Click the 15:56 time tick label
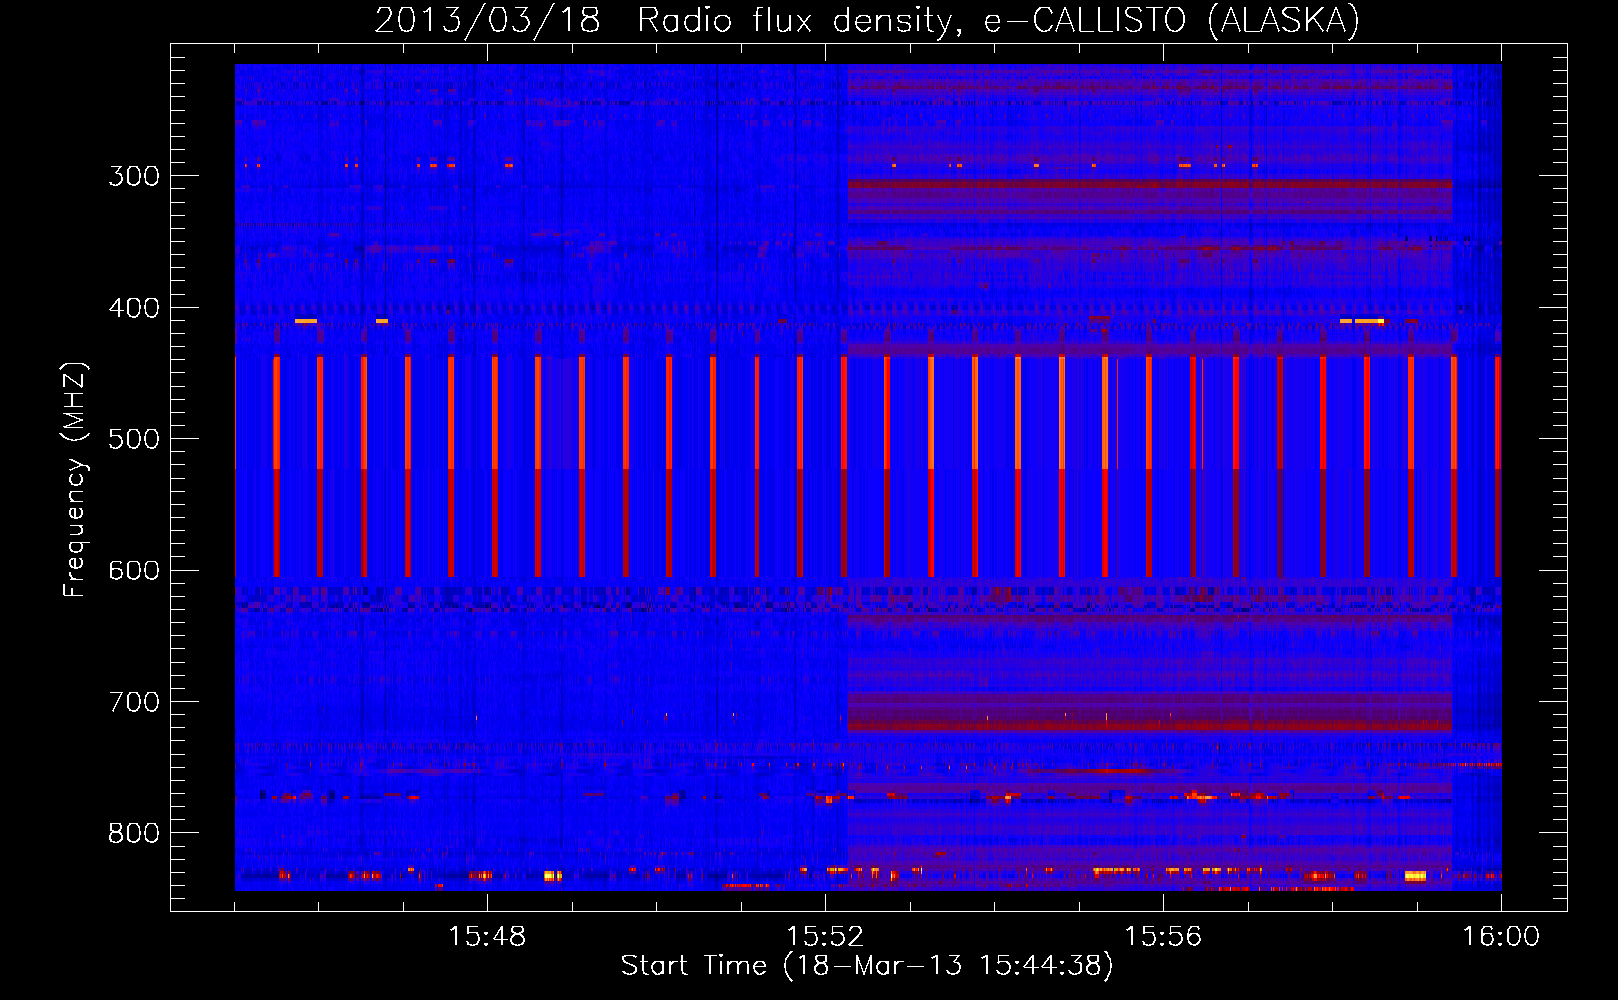The width and height of the screenshot is (1618, 1000). pos(1163,936)
